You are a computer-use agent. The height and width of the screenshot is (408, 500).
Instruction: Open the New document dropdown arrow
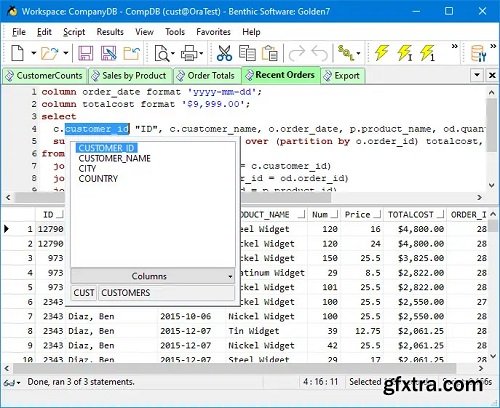click(33, 53)
